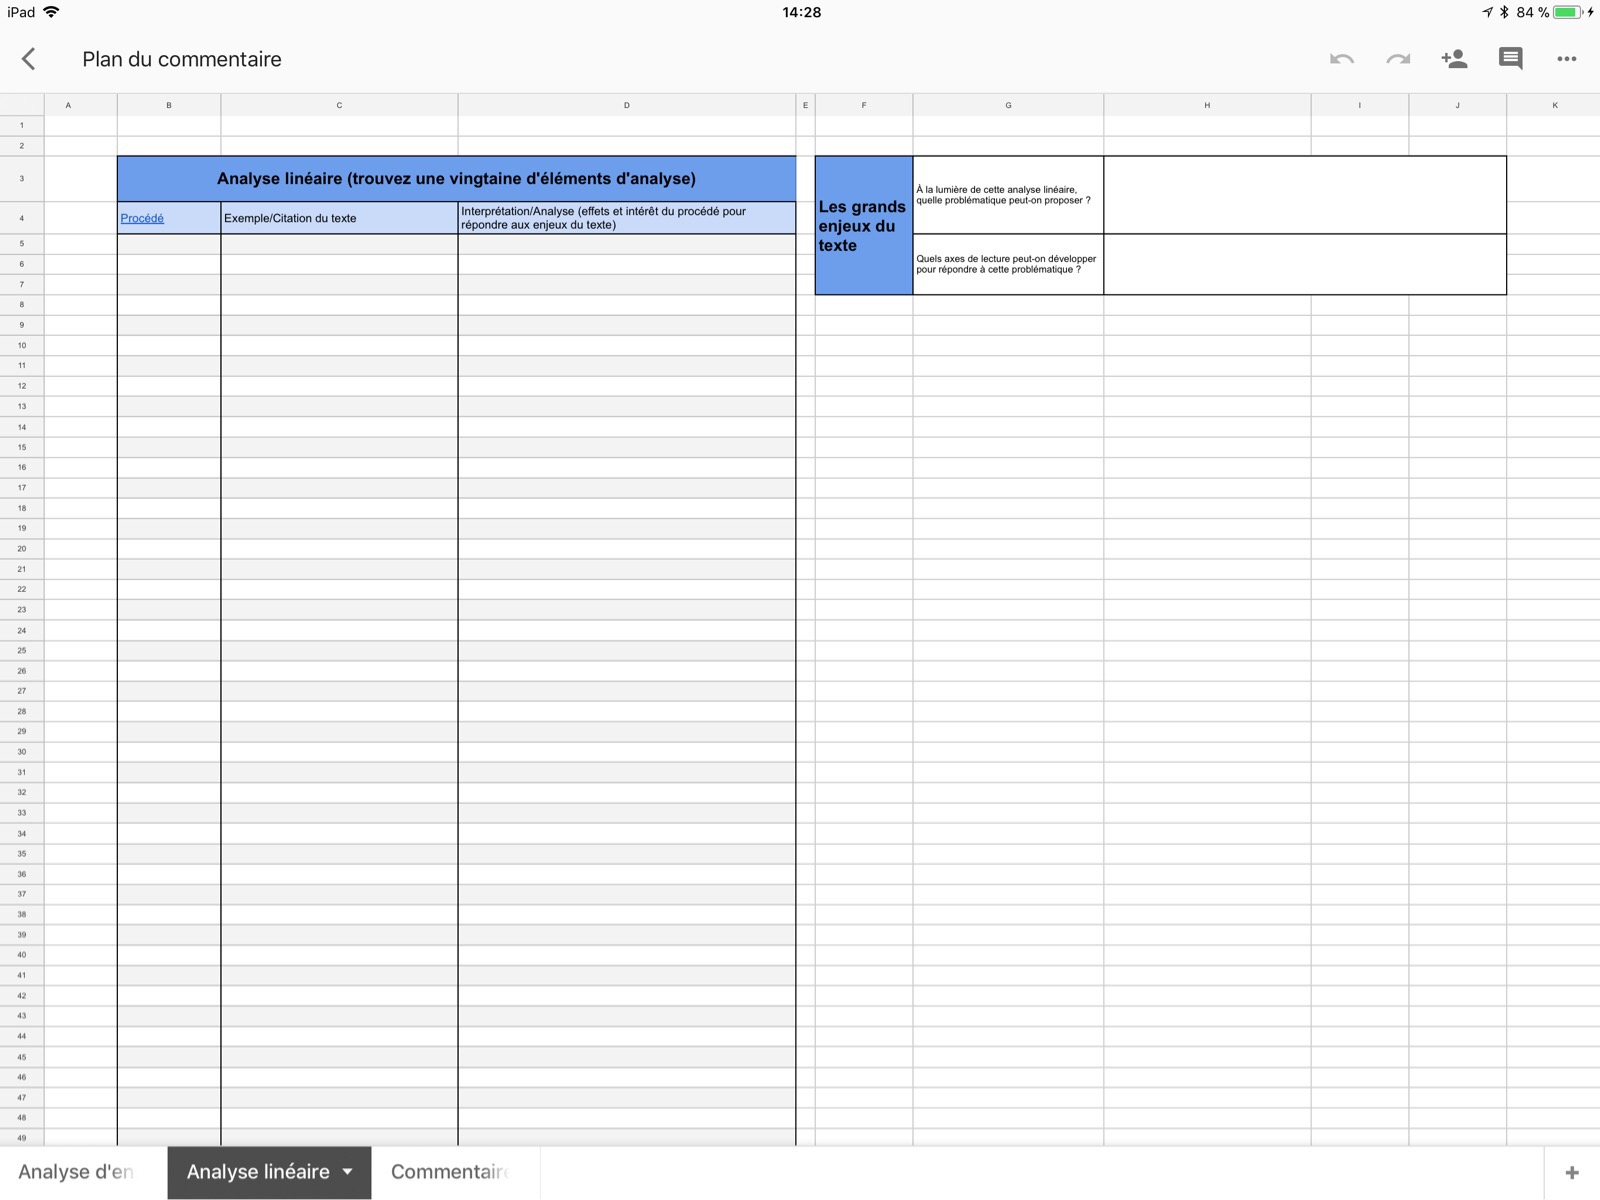1600x1200 pixels.
Task: Select row 10 header
Action: click(22, 345)
